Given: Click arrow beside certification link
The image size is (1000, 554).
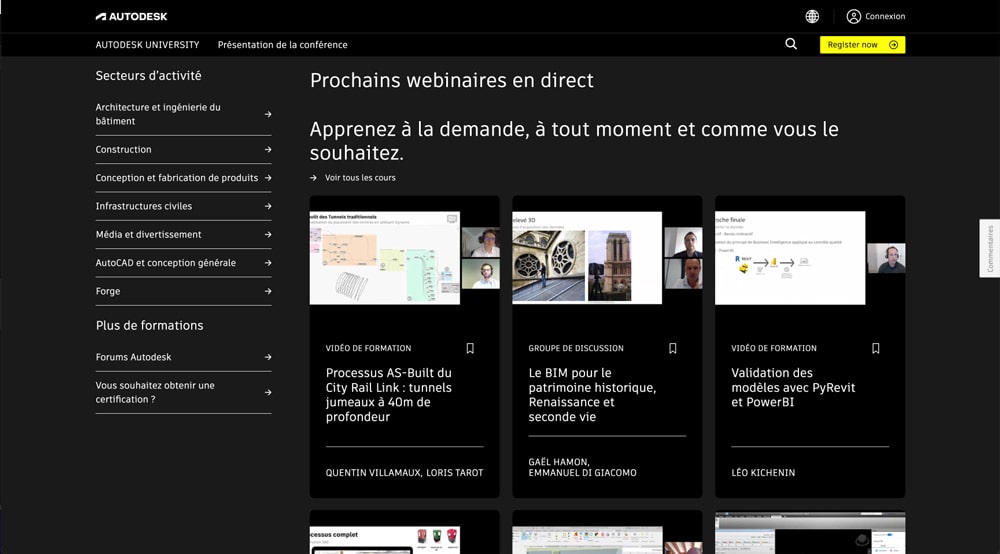Looking at the screenshot, I should pyautogui.click(x=268, y=392).
